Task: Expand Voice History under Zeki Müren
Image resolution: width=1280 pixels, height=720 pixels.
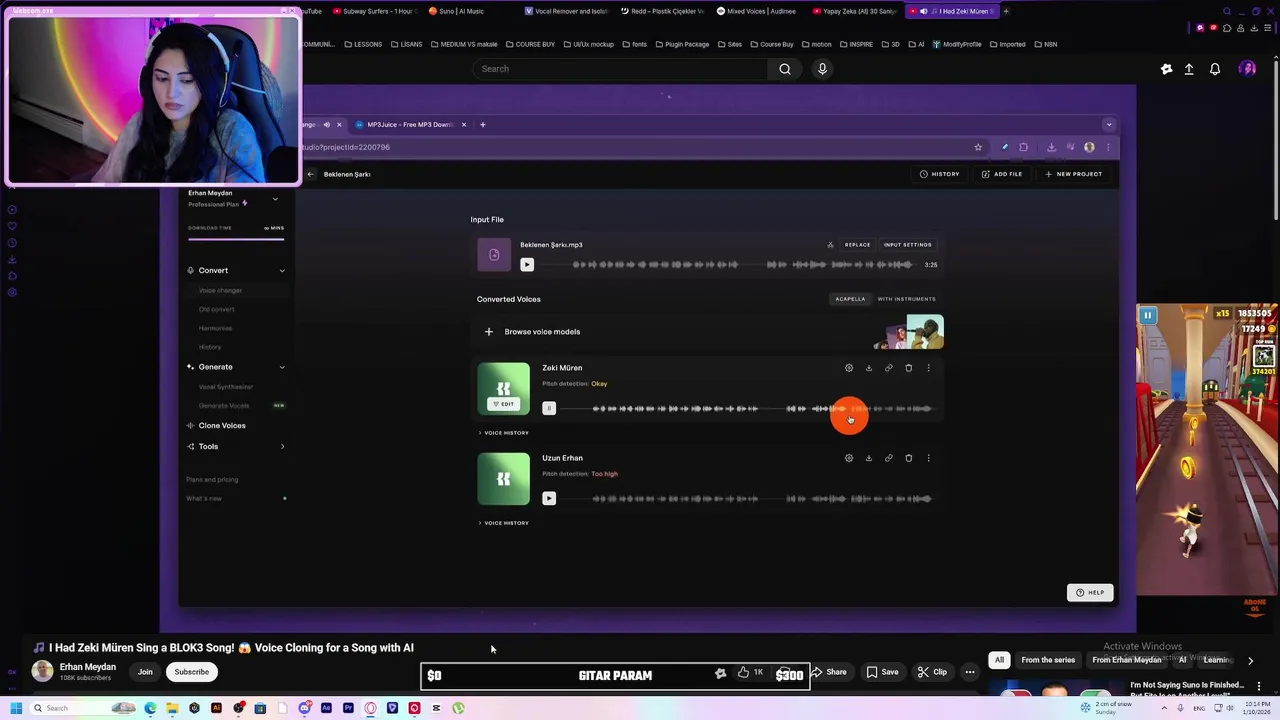Action: click(504, 433)
